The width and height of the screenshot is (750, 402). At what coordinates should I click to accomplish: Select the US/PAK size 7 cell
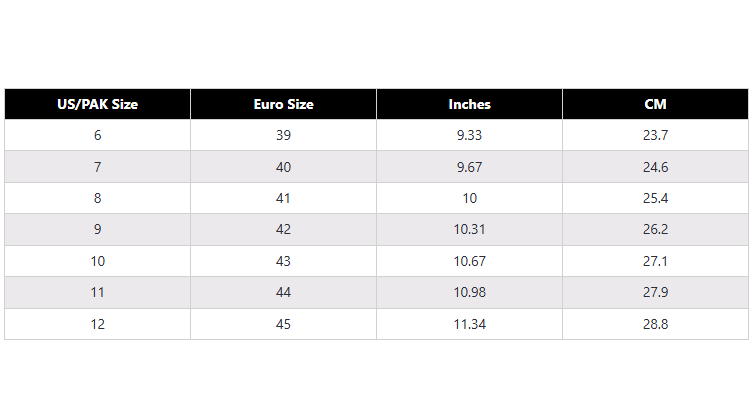pyautogui.click(x=97, y=167)
